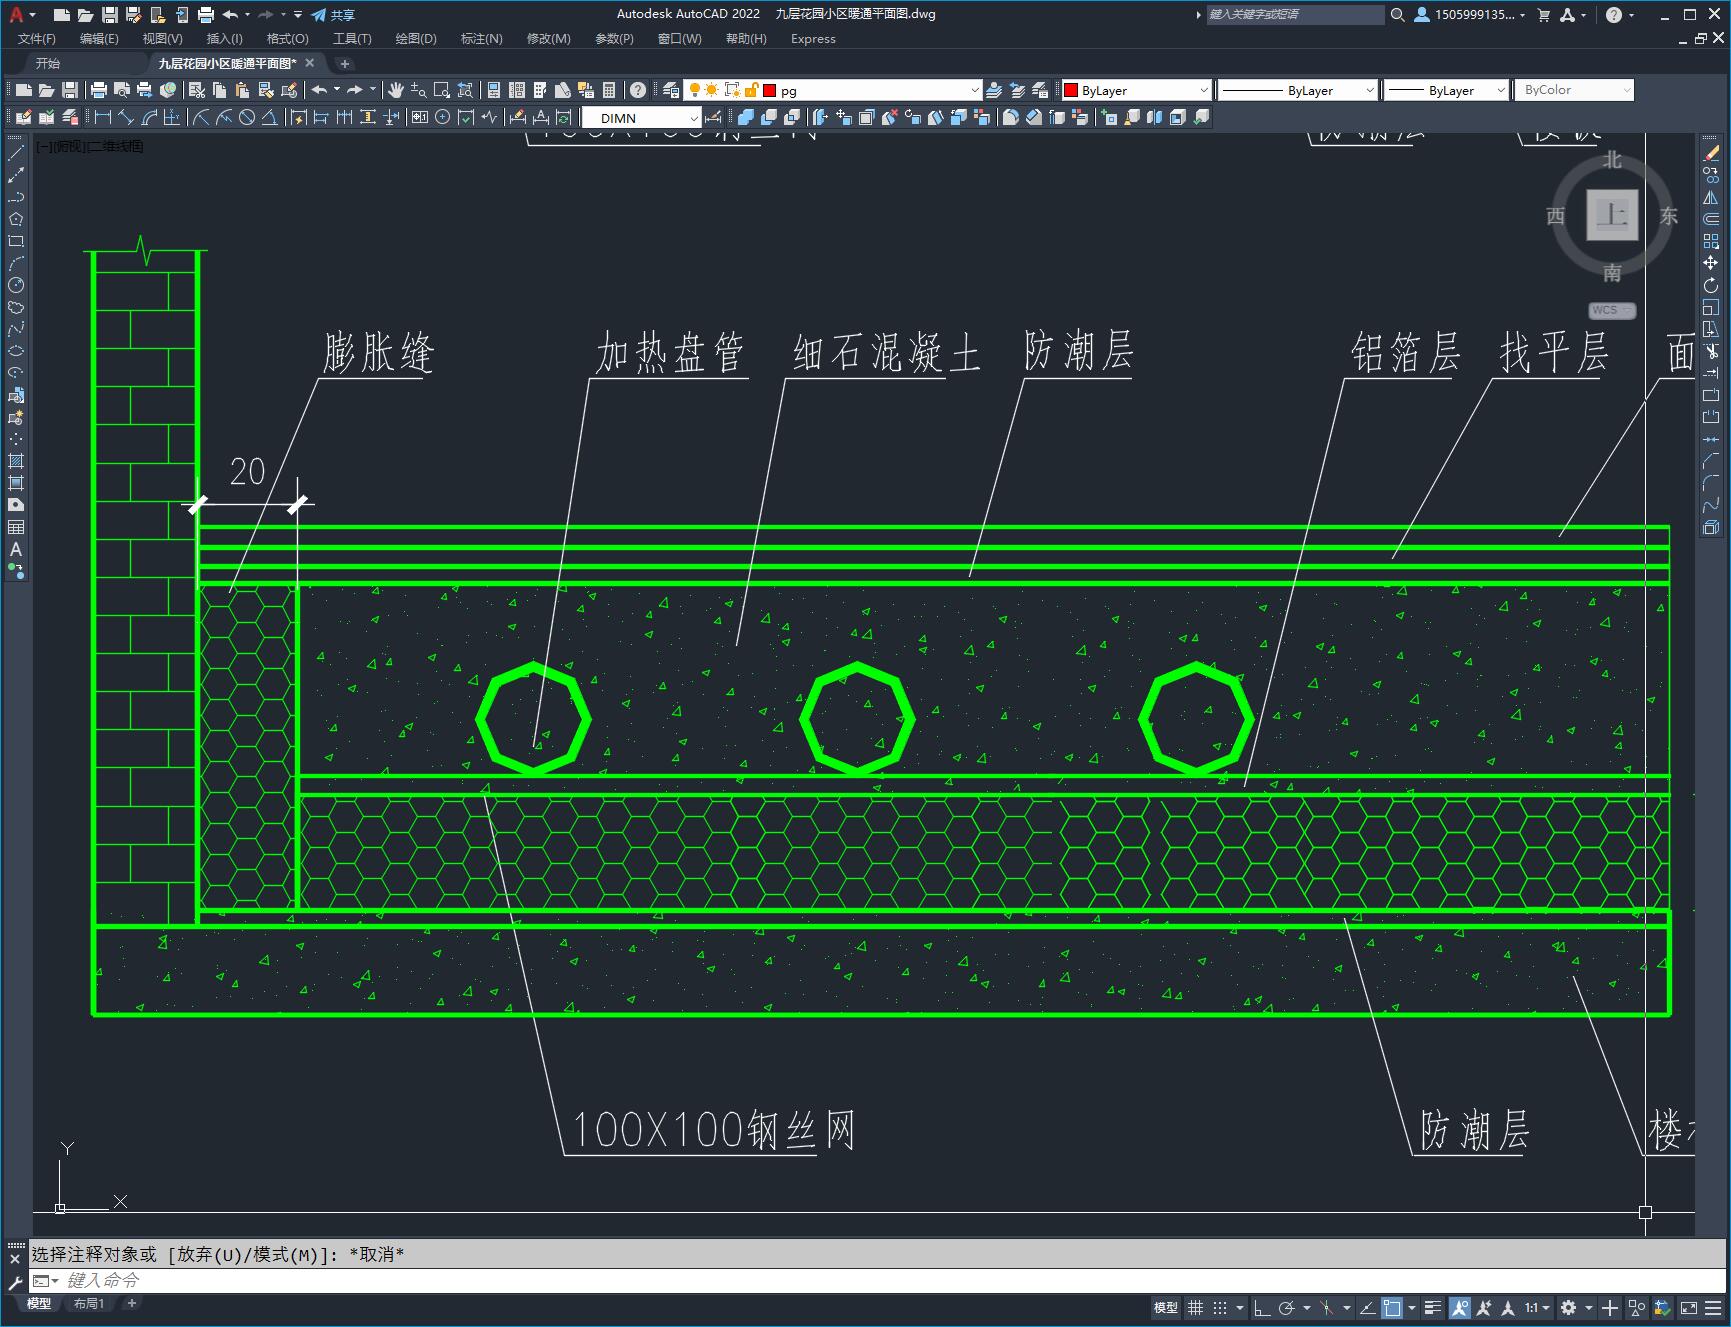Open Autodesk App Store cart icon
Screen dimensions: 1731x1327
(1543, 15)
